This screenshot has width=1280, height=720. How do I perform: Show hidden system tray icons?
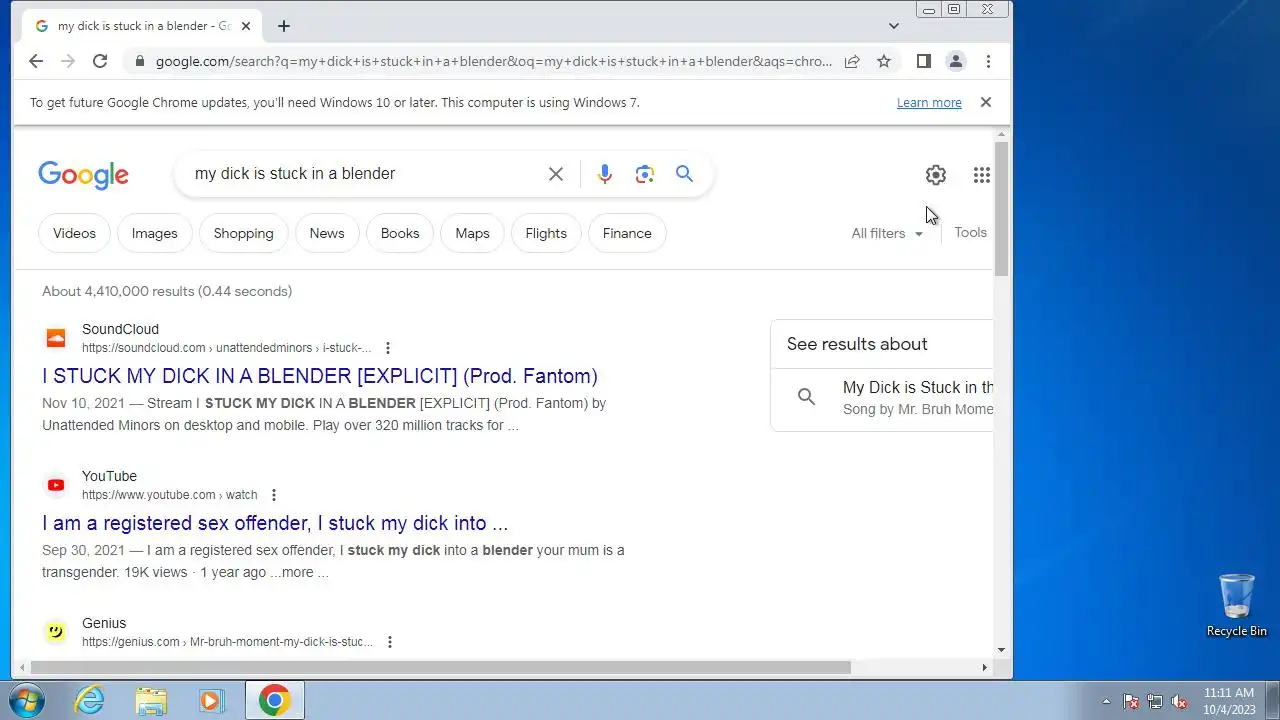(x=1106, y=701)
